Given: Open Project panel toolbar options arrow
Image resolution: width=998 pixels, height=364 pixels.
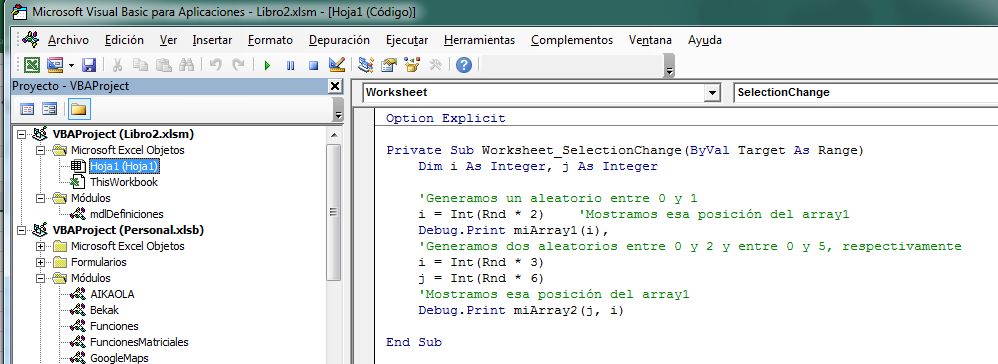Looking at the screenshot, I should (338, 109).
